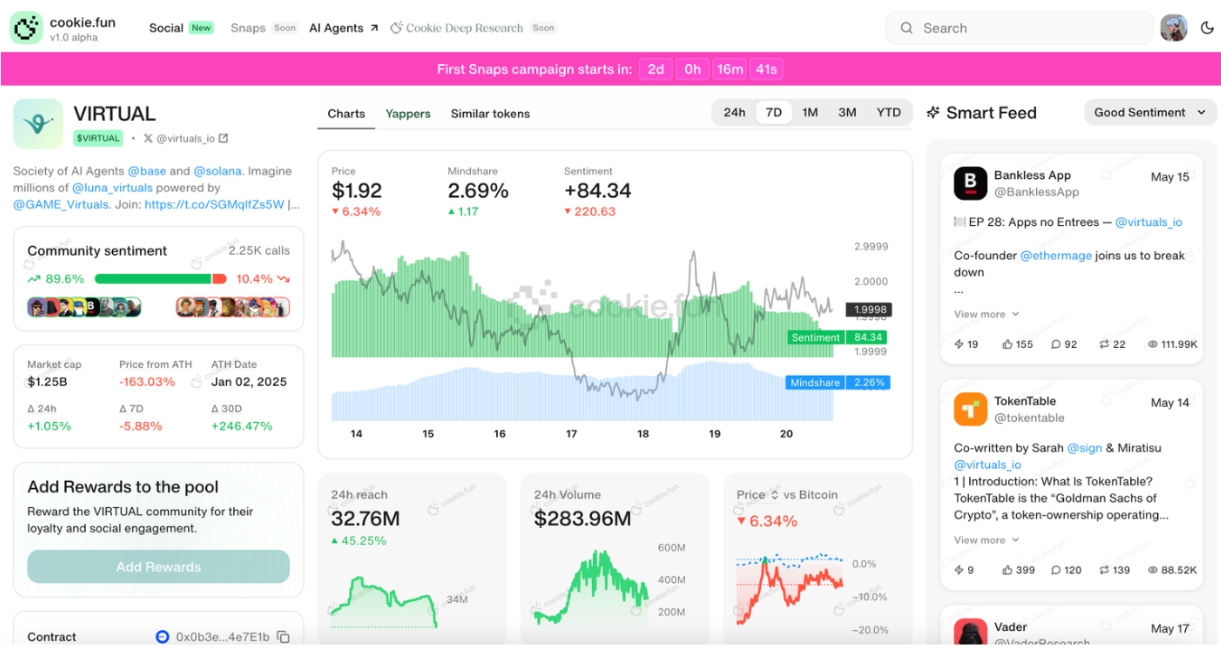Toggle the Sentiment overlay badge on the chart
The height and width of the screenshot is (650, 1221).
815,337
